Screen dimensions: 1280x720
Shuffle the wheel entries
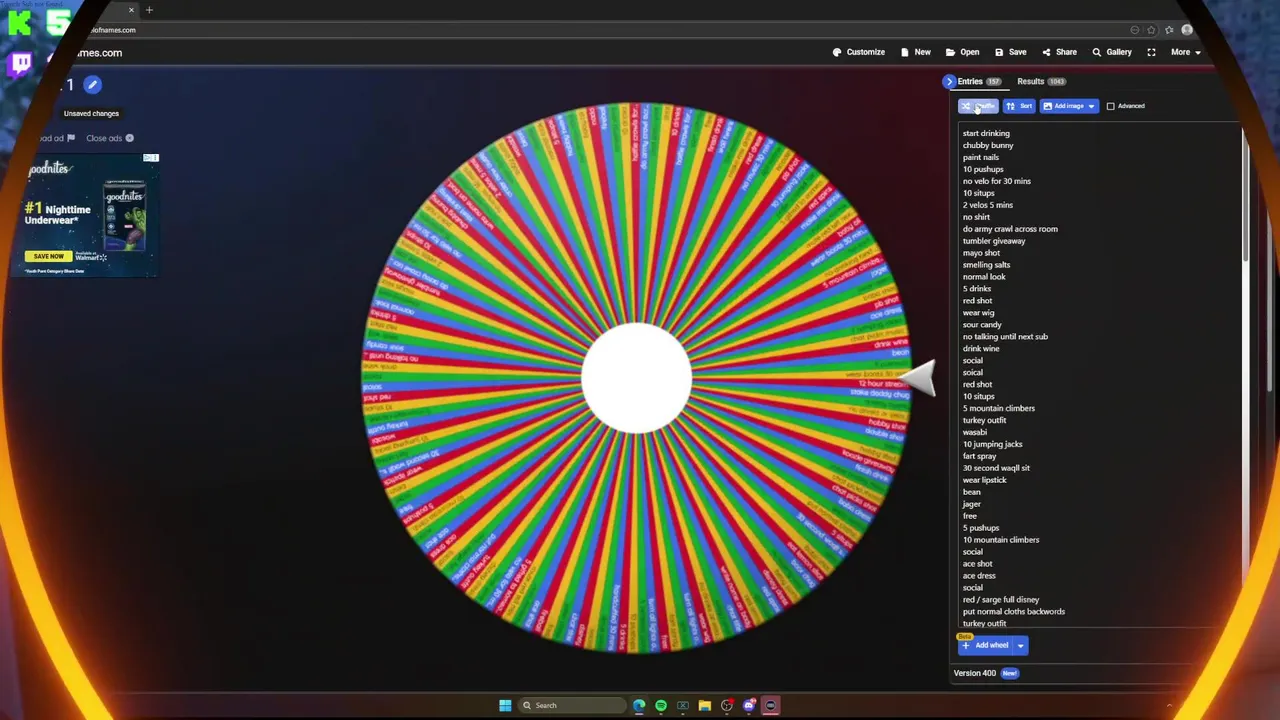point(979,106)
